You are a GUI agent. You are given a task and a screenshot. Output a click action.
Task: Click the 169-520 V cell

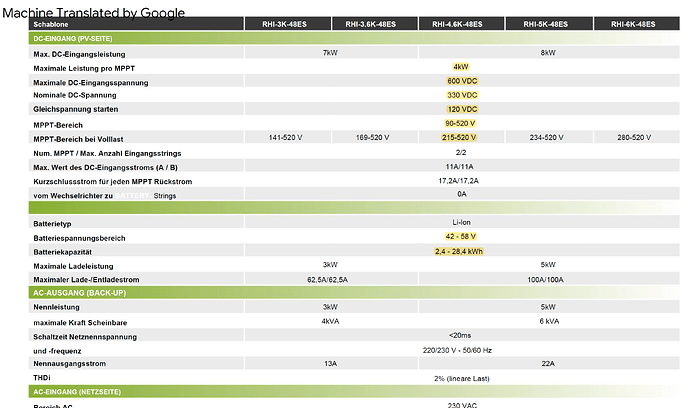pos(373,137)
